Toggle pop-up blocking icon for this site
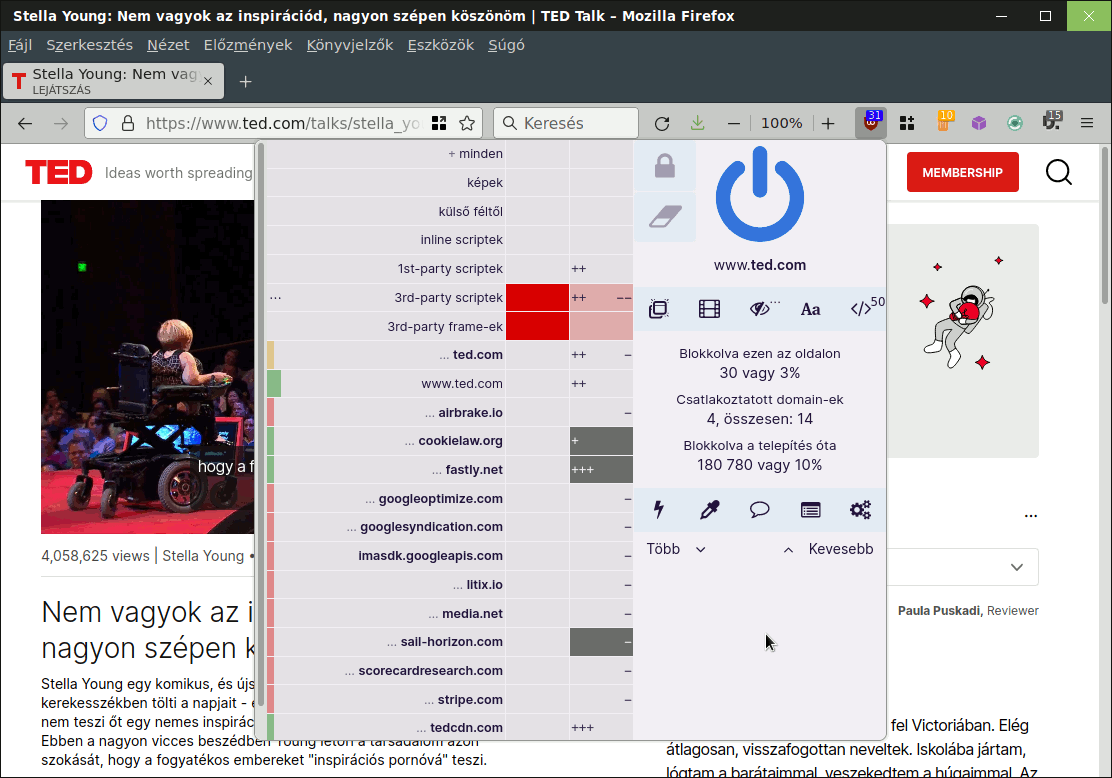This screenshot has width=1112, height=778. tap(659, 309)
